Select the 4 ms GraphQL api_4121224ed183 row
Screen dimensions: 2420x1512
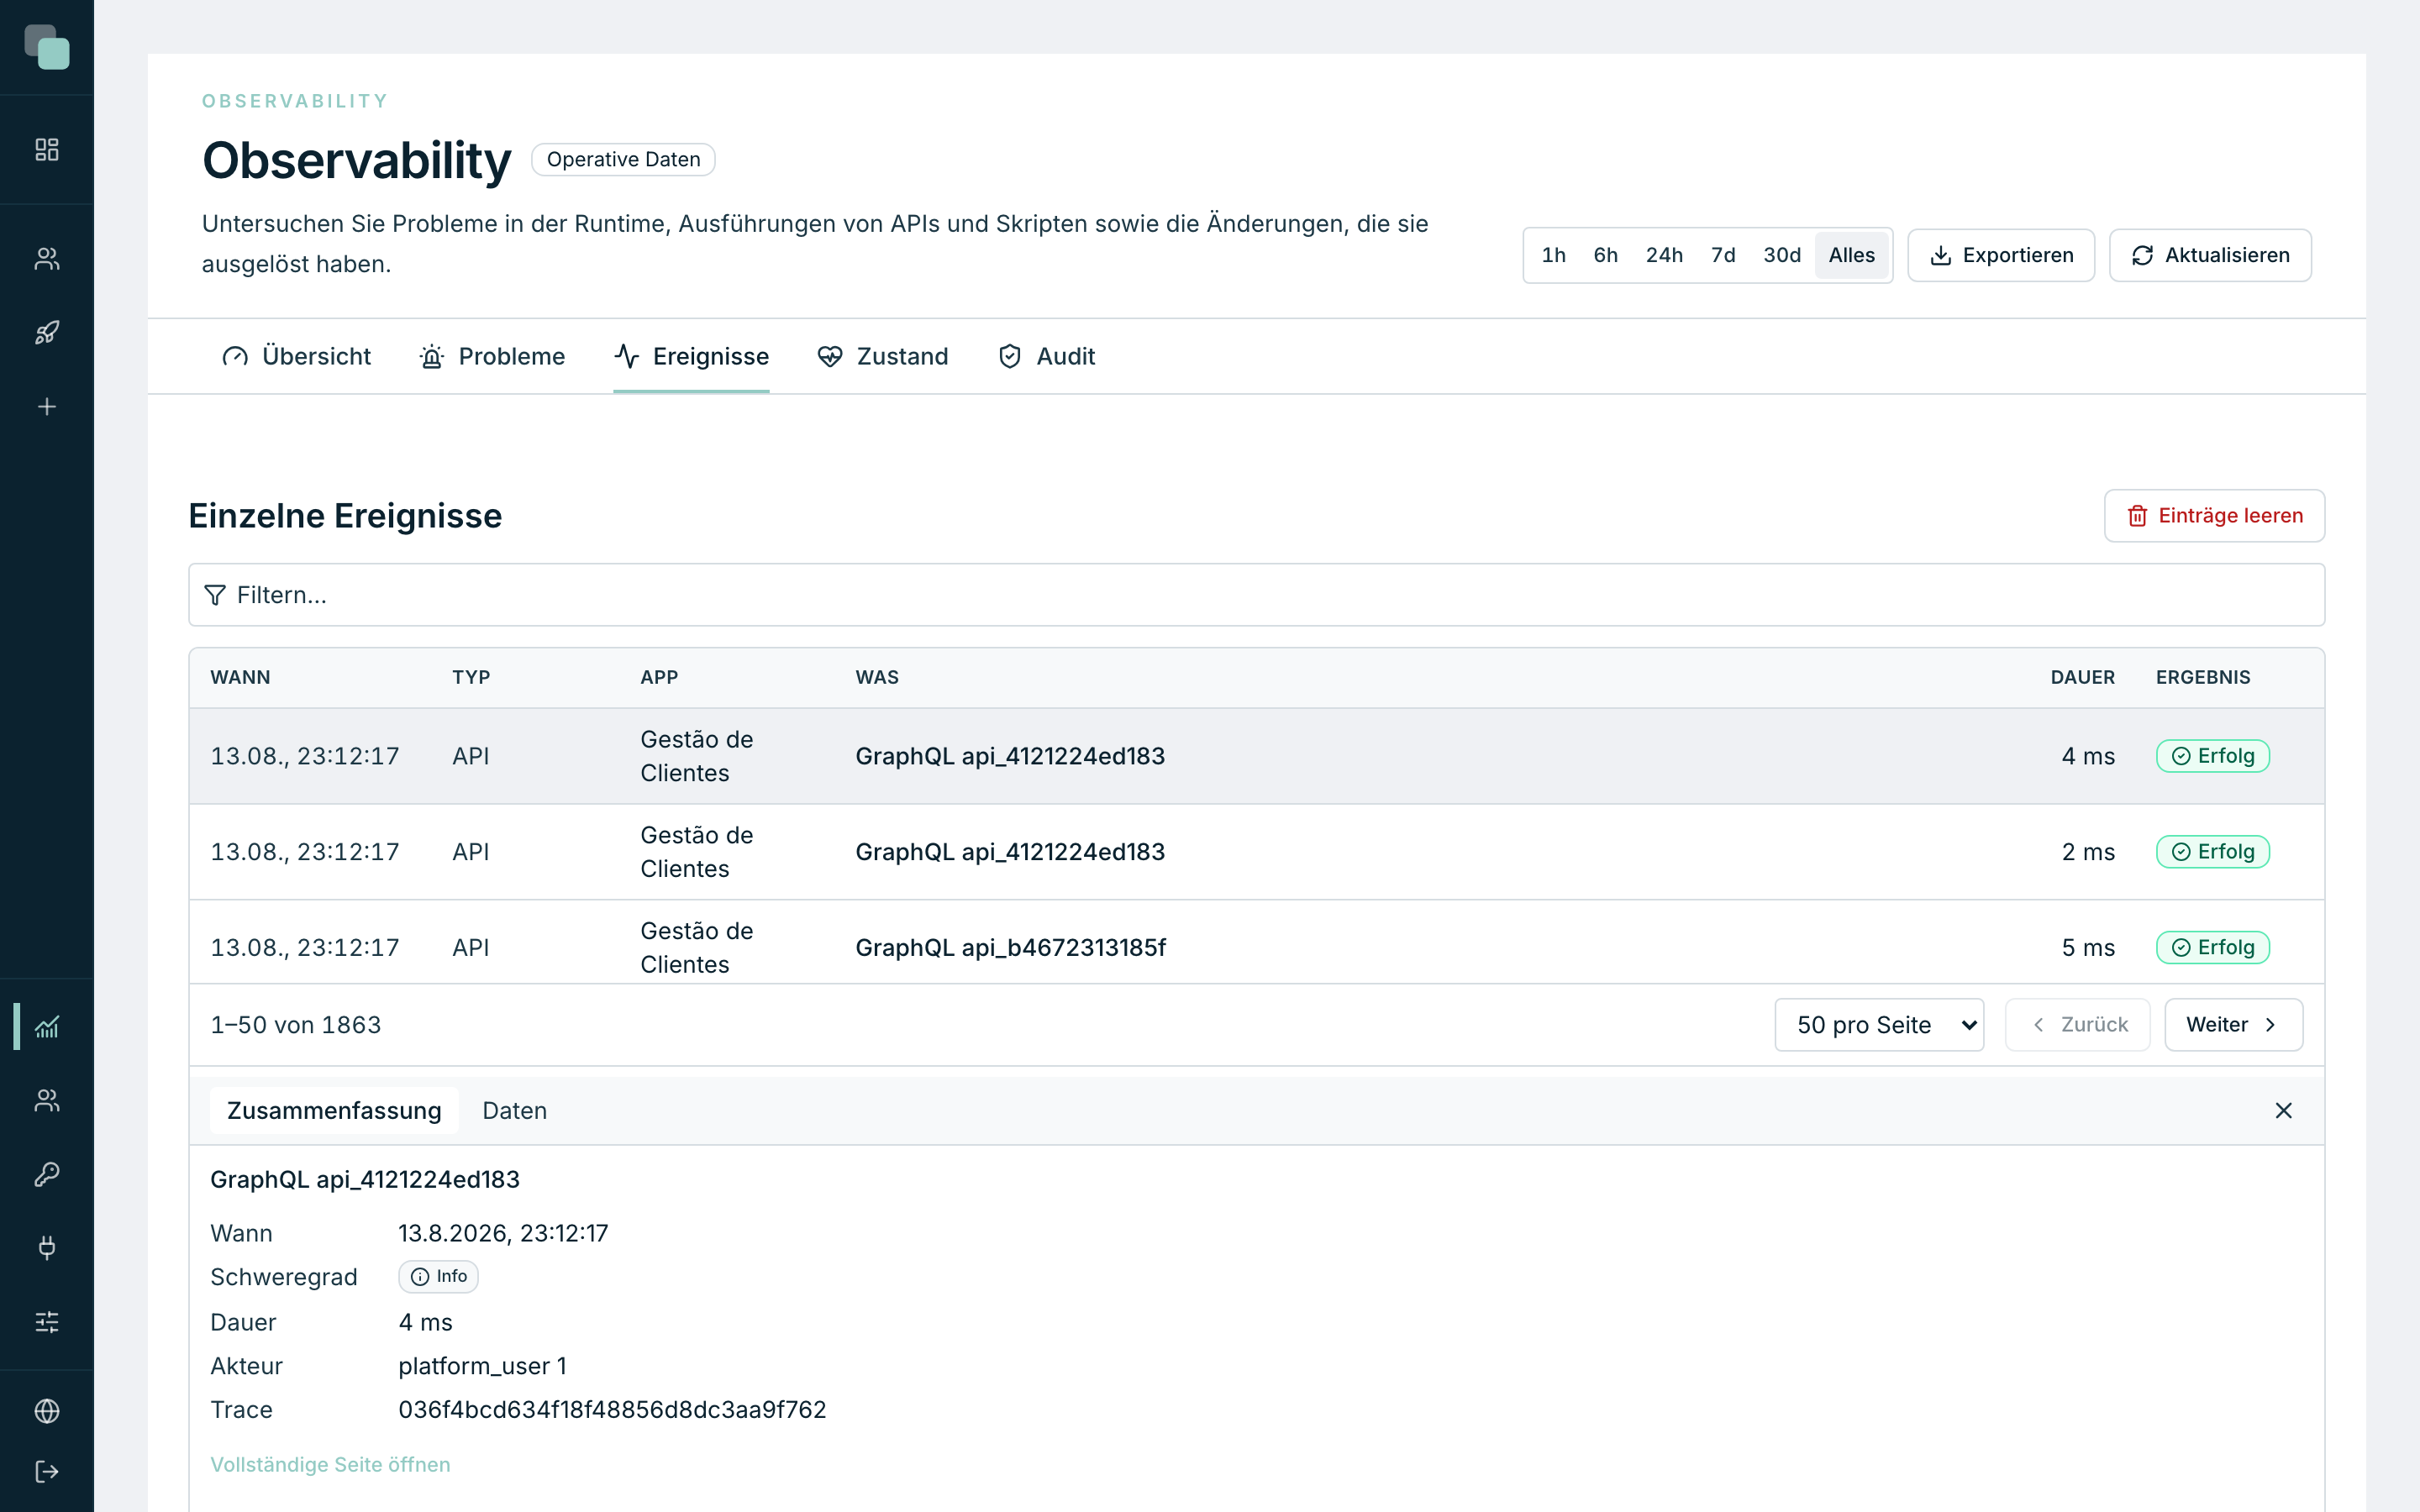click(1256, 756)
